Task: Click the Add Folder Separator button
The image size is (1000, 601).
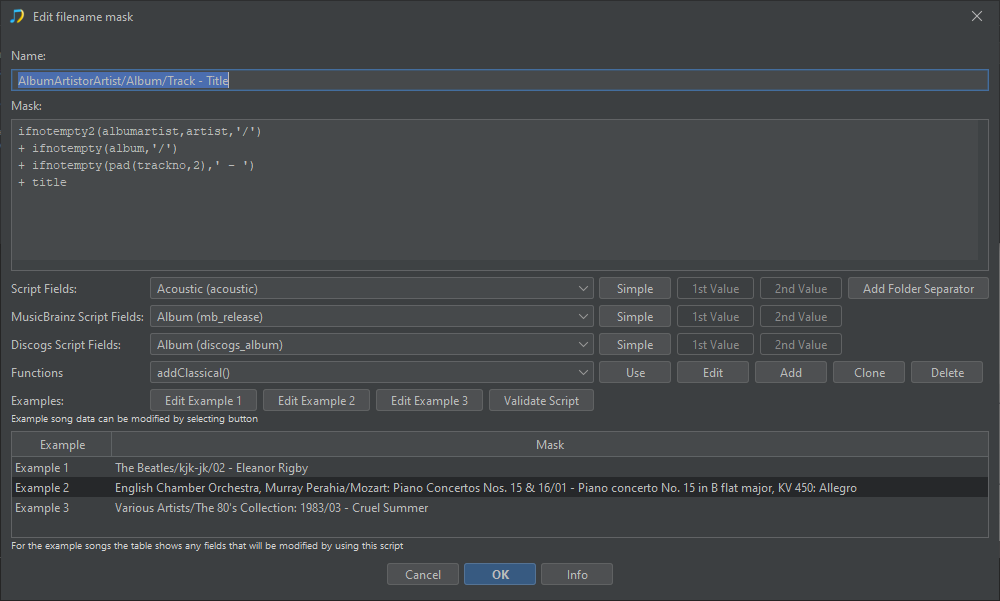Action: pos(918,289)
